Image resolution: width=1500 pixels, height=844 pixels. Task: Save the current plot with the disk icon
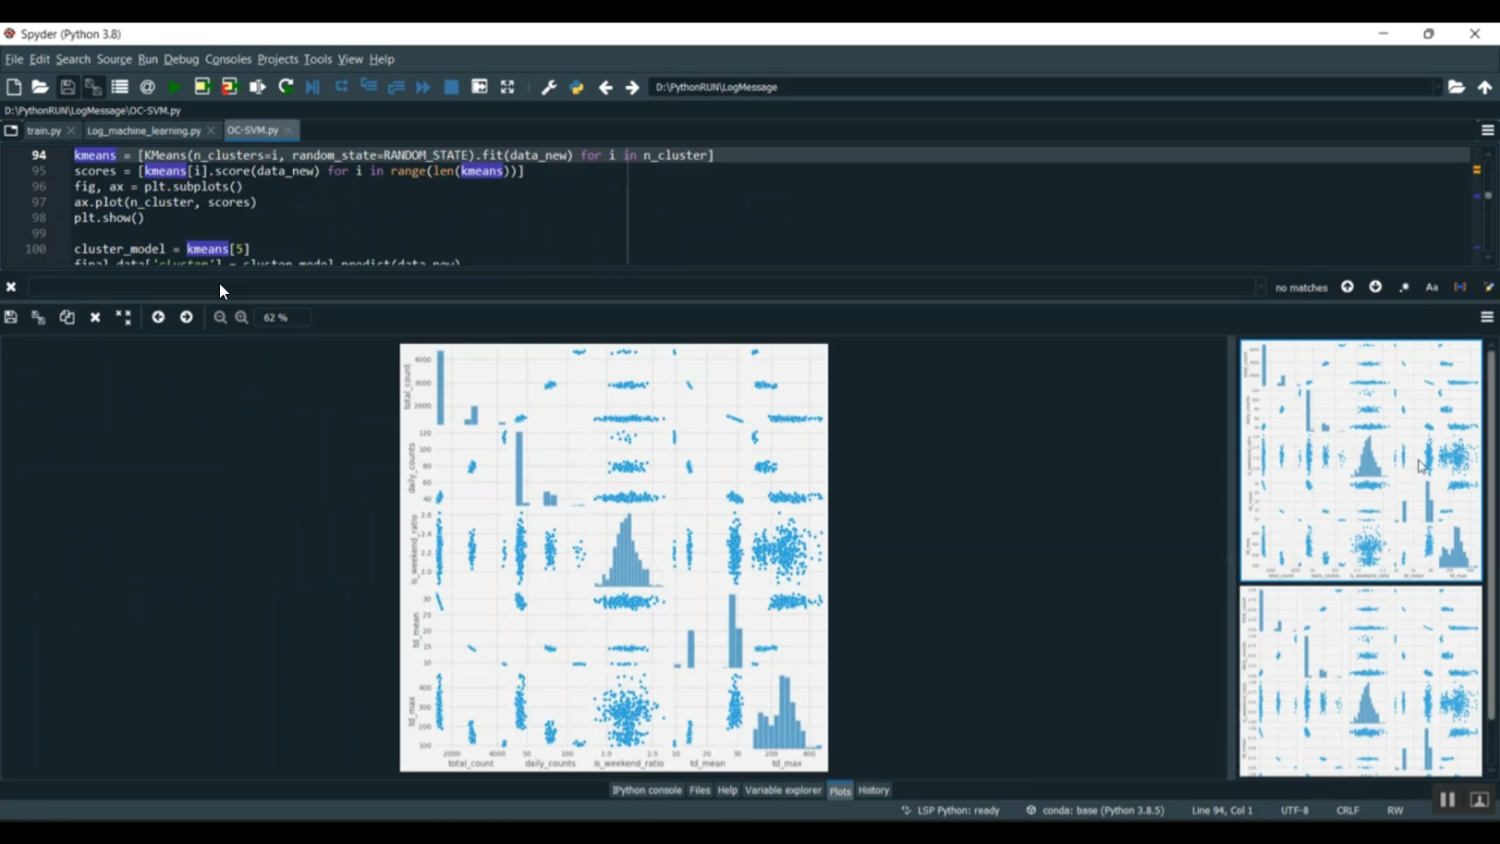tap(10, 317)
